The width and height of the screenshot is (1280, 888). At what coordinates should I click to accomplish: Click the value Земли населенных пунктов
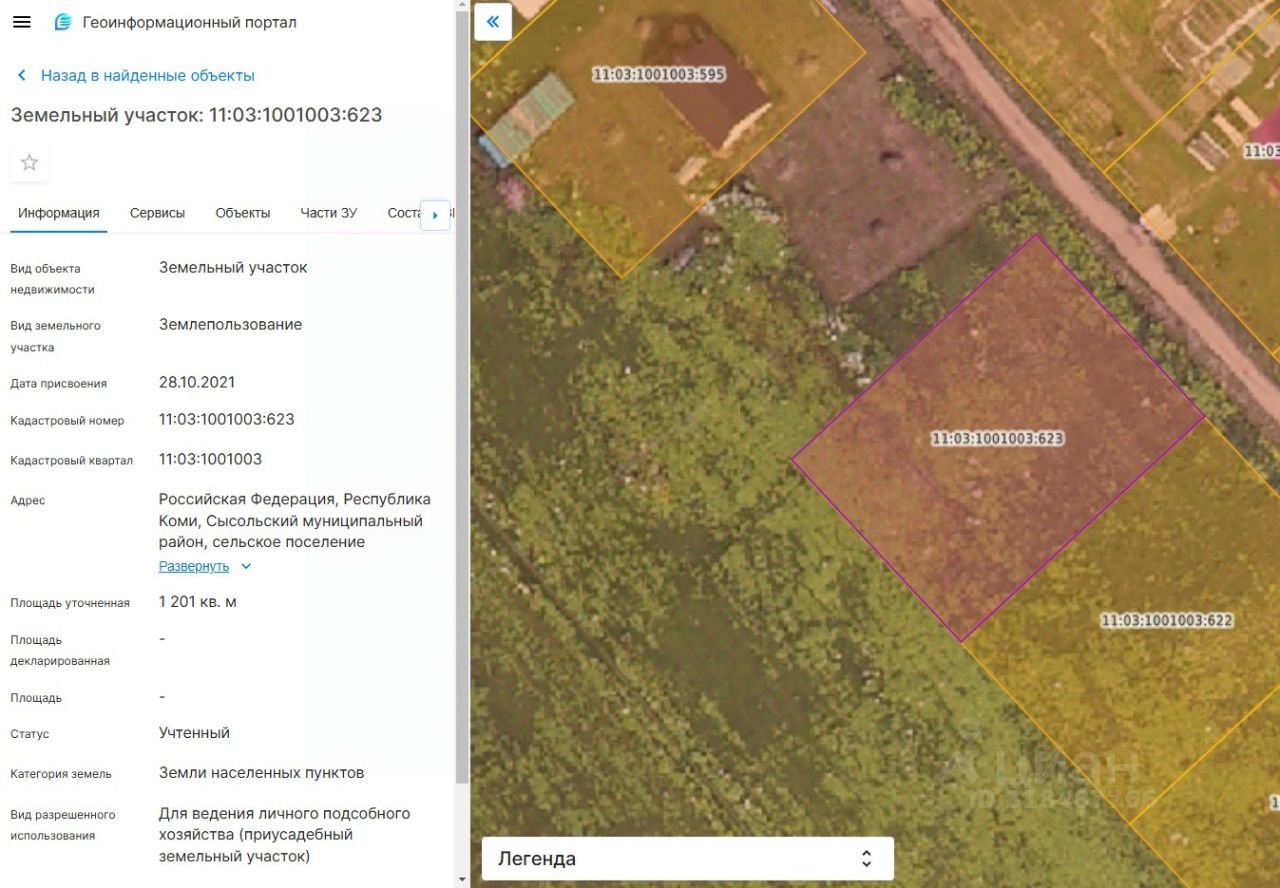coord(262,772)
